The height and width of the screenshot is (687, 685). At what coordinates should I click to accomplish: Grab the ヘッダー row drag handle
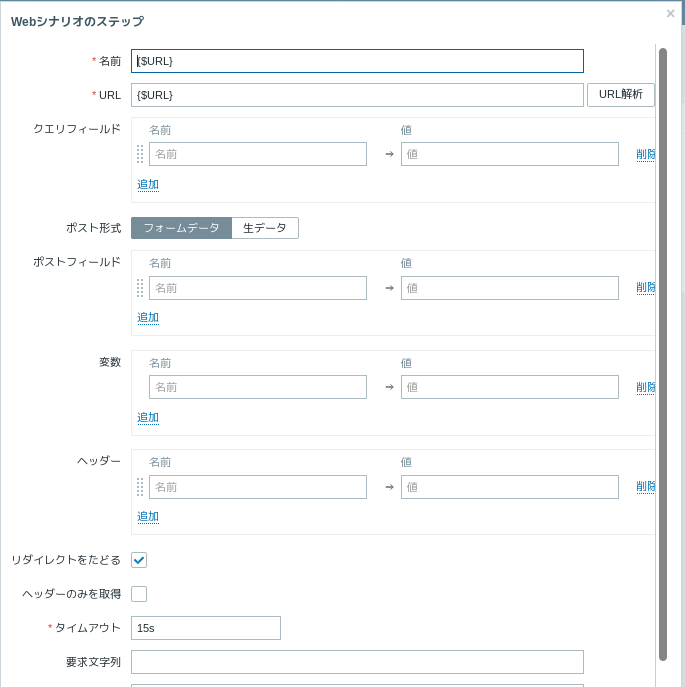[x=140, y=487]
